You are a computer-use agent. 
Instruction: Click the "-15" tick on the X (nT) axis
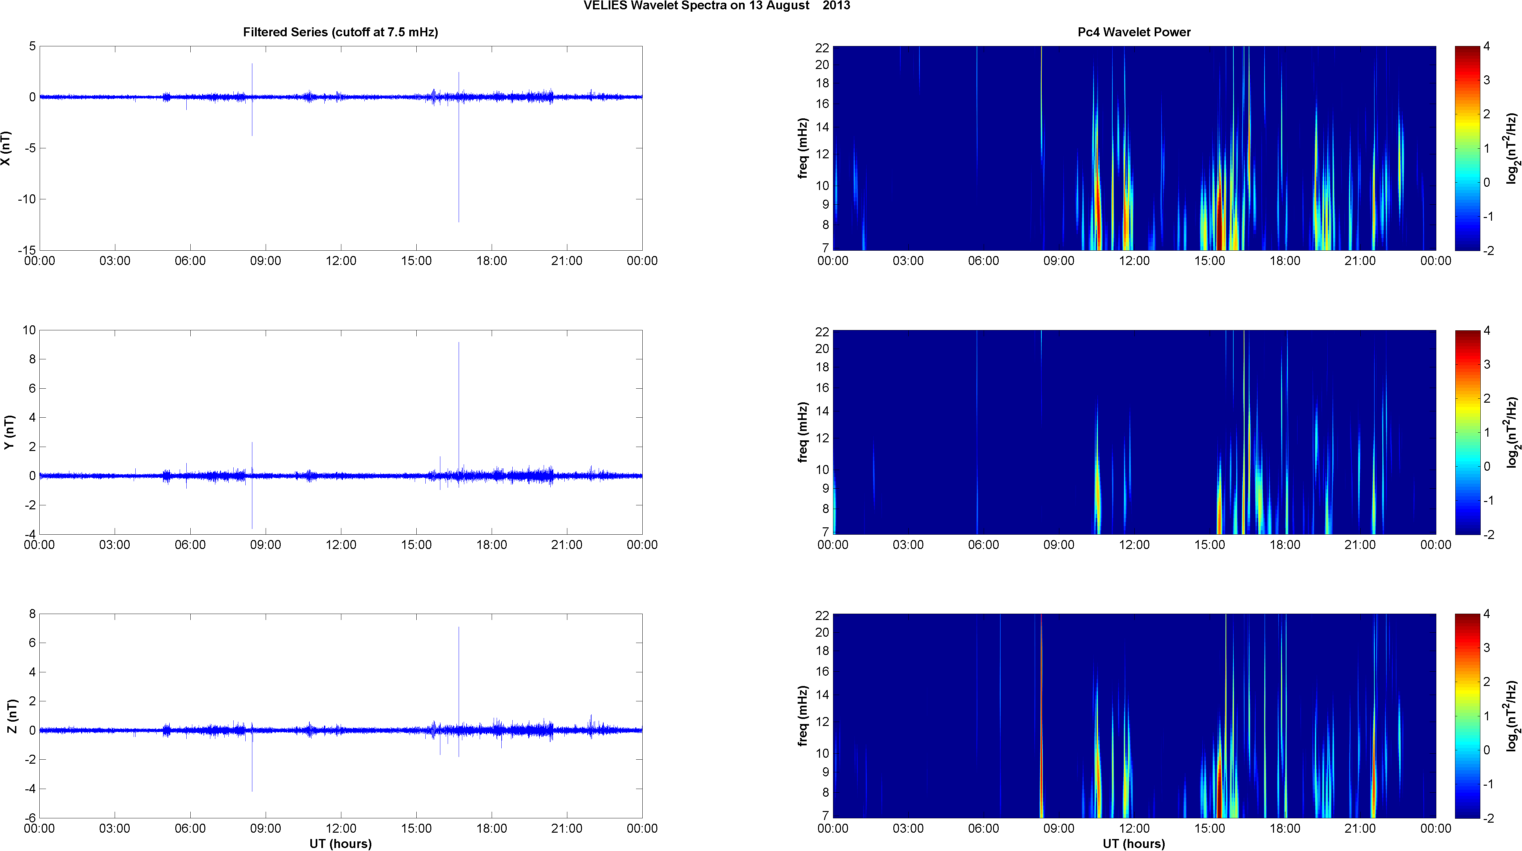(x=27, y=250)
